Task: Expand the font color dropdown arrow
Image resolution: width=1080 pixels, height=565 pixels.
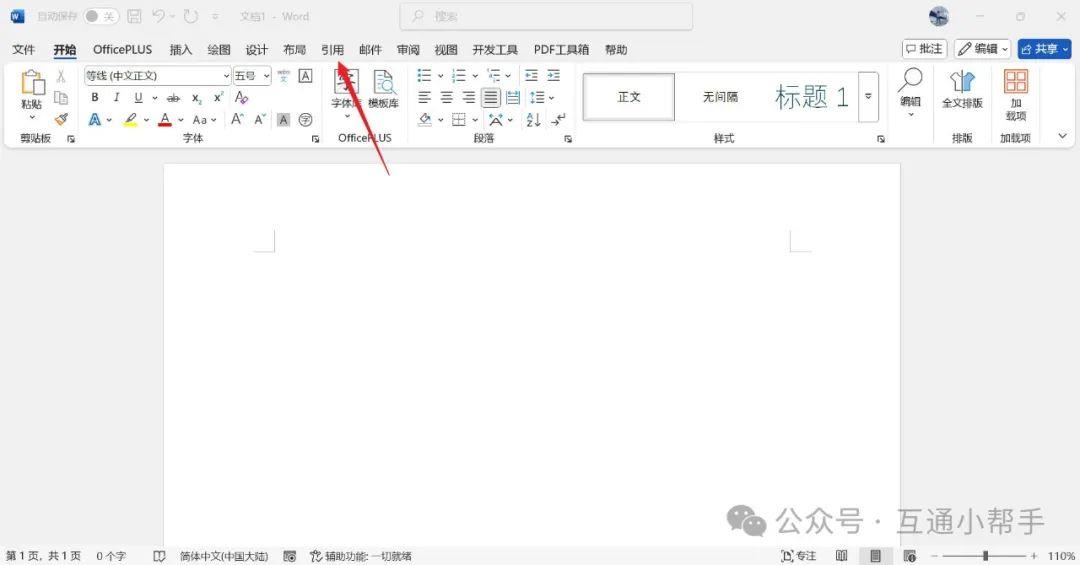Action: click(x=180, y=120)
